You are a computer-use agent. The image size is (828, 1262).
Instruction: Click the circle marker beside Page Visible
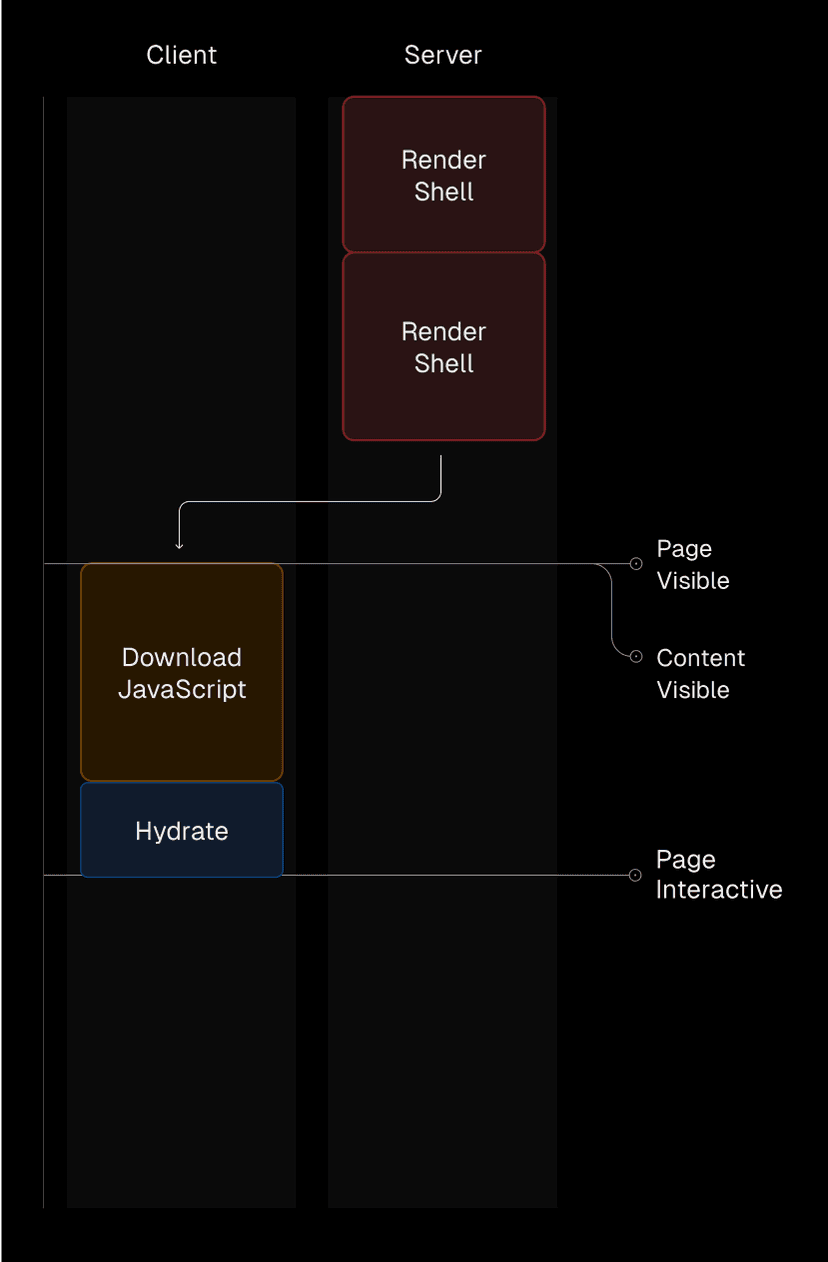(x=636, y=563)
